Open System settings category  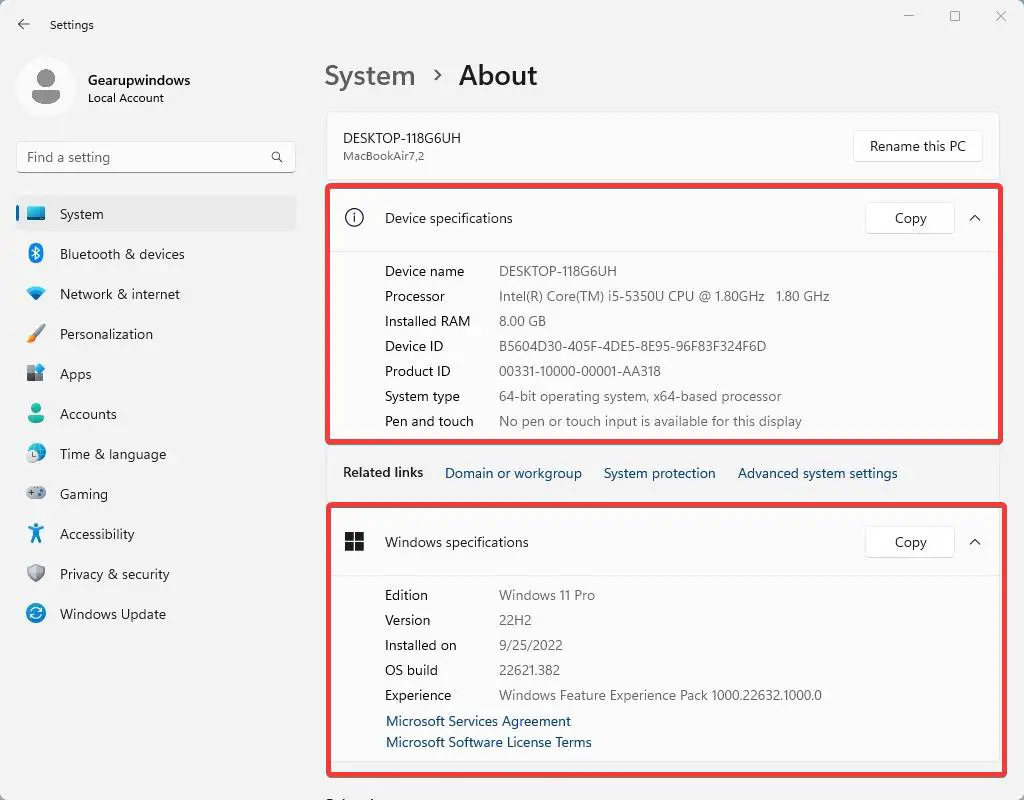[156, 214]
